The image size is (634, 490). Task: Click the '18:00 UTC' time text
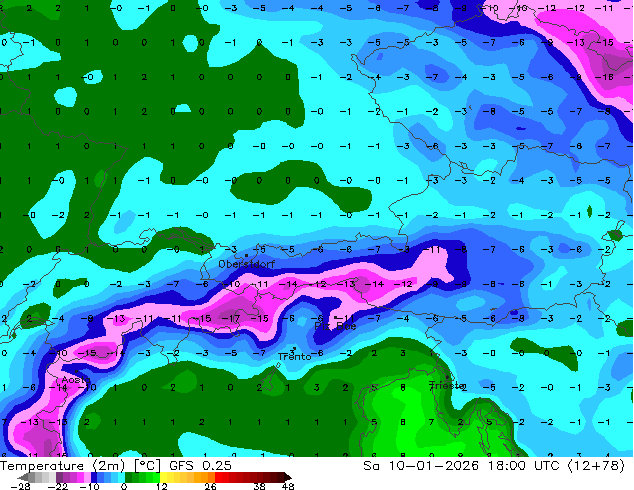coord(524,466)
